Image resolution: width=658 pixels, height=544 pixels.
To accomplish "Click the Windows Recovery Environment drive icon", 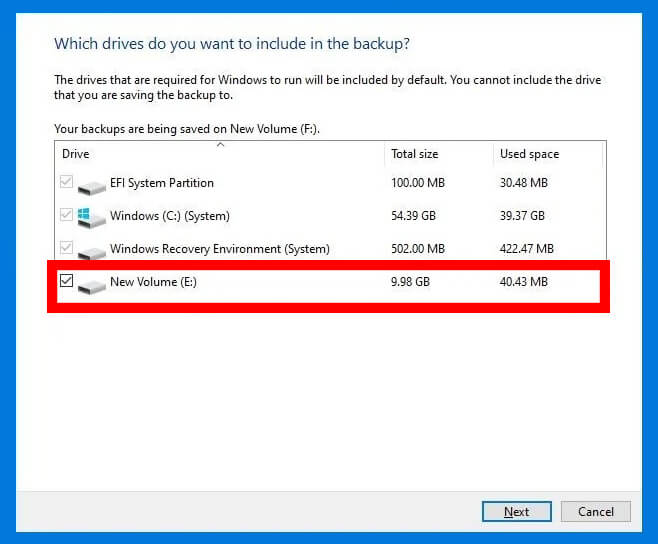I will (91, 252).
